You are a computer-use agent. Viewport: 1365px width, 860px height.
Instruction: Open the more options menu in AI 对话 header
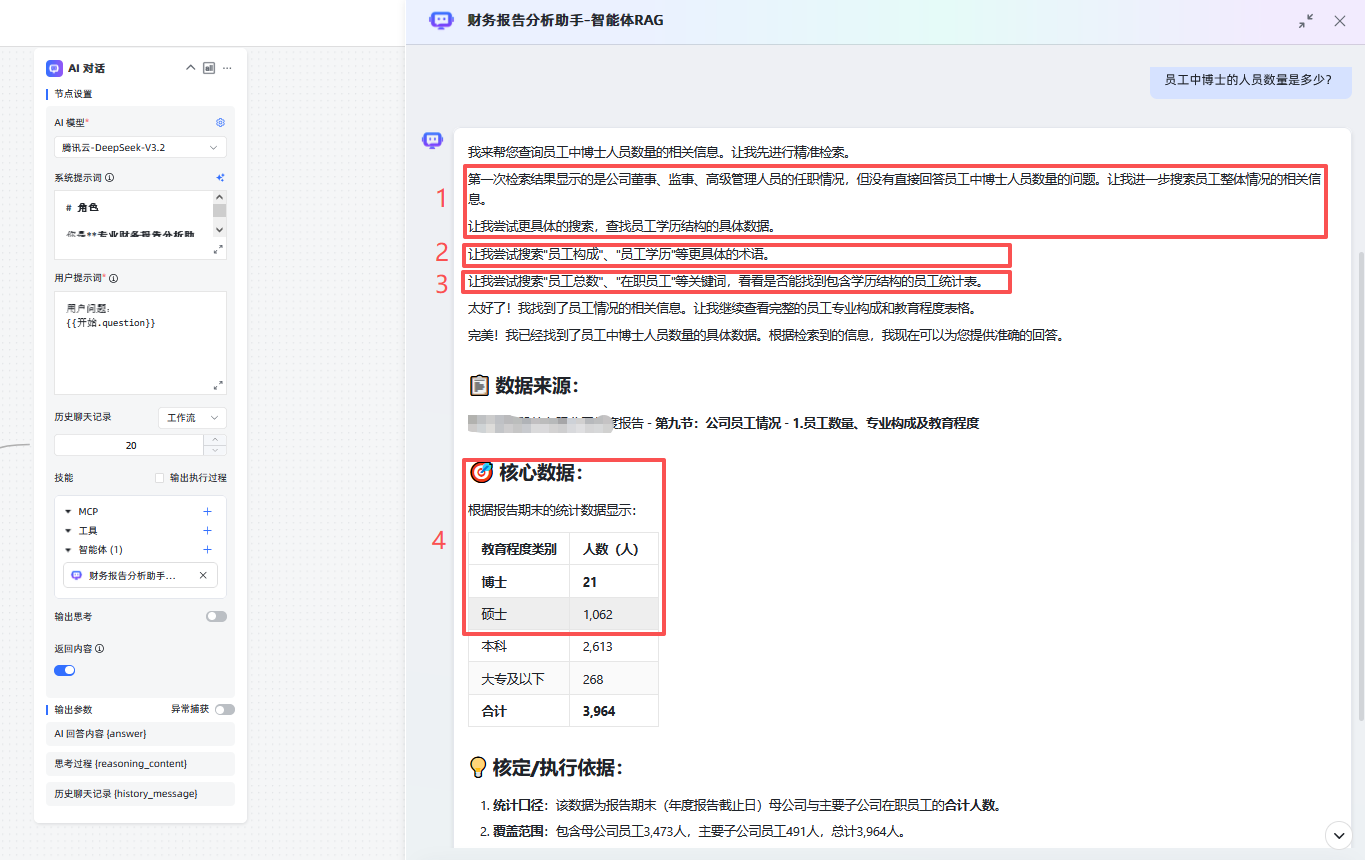tap(226, 68)
